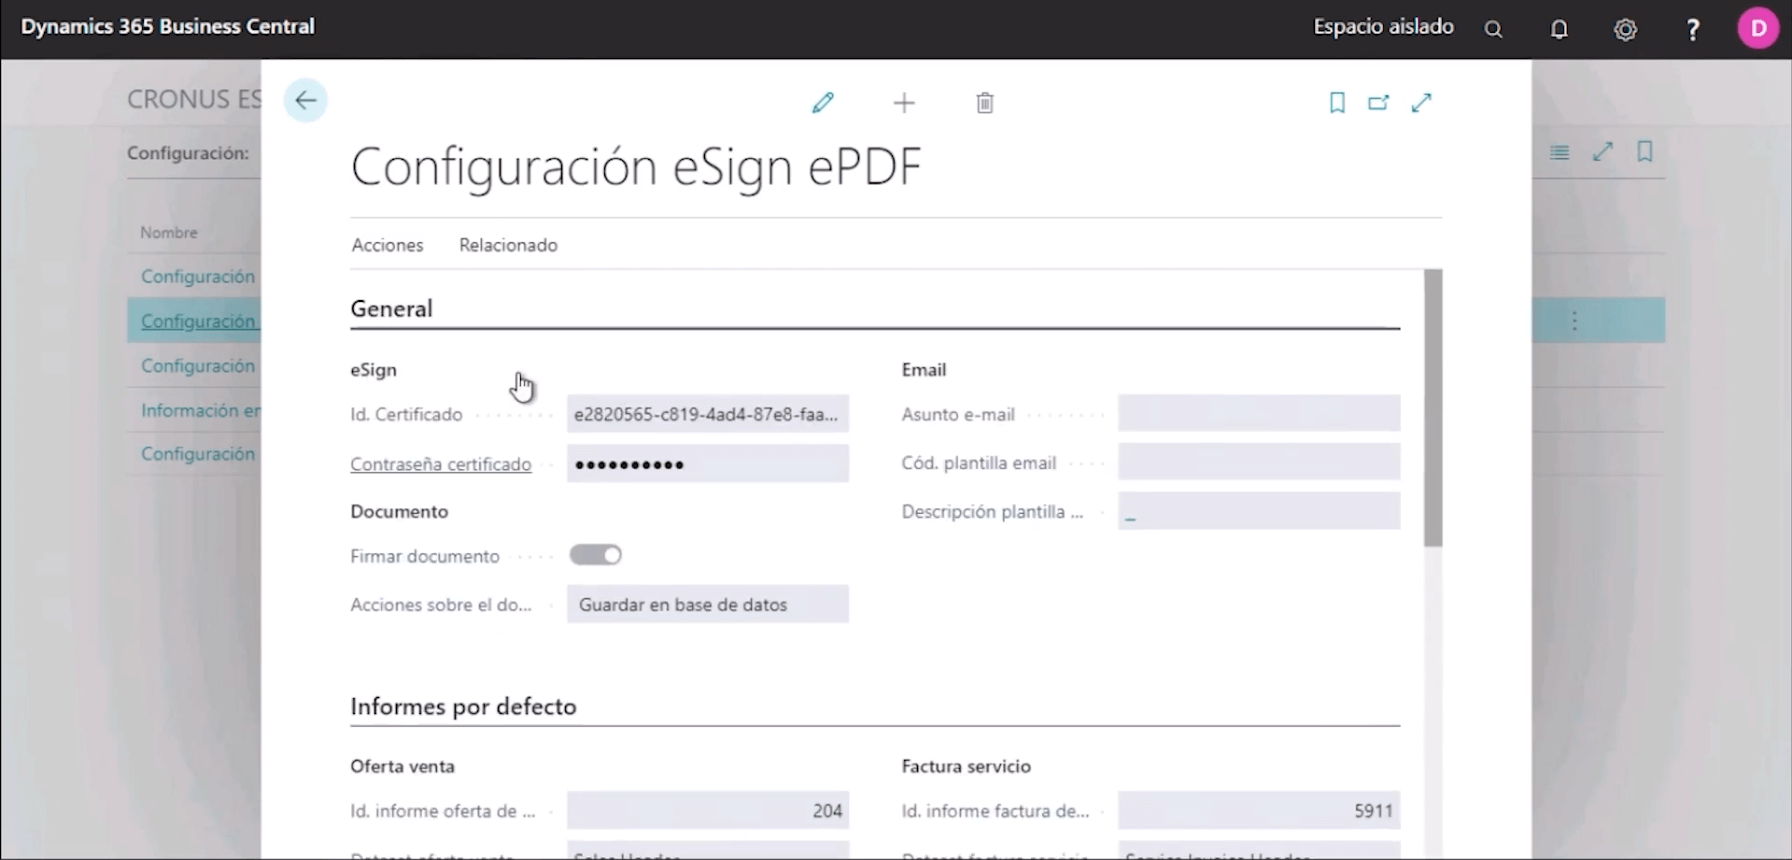Open the Relacionado menu
Image resolution: width=1792 pixels, height=860 pixels.
508,245
